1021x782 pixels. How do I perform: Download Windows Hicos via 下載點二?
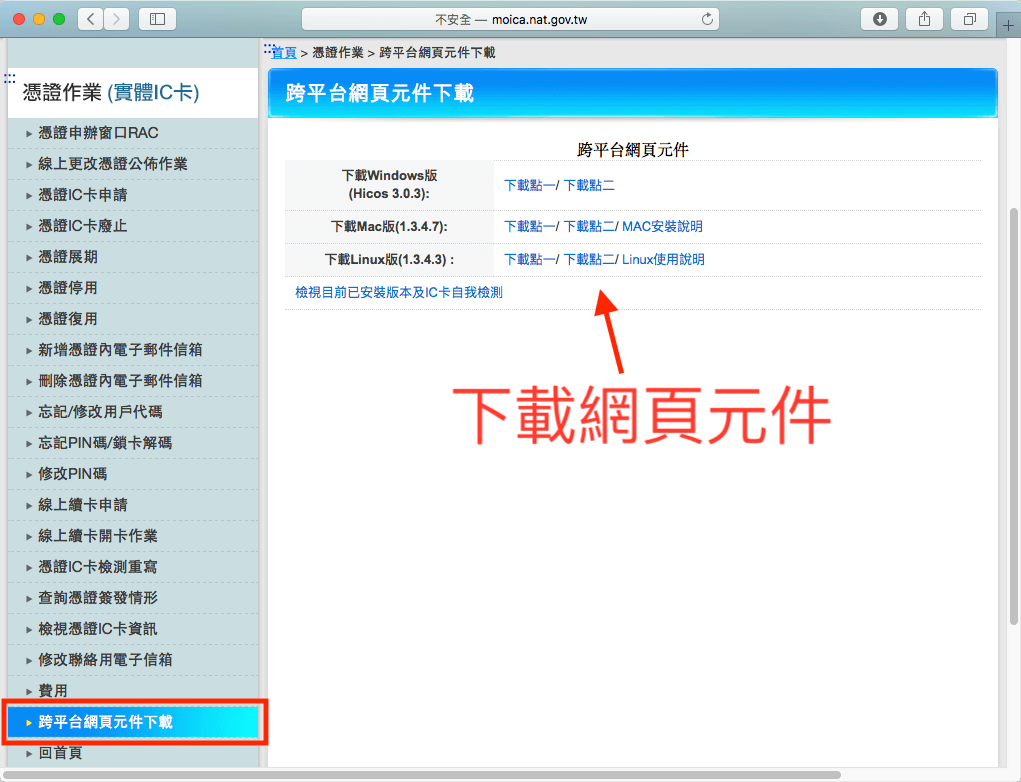(x=589, y=186)
